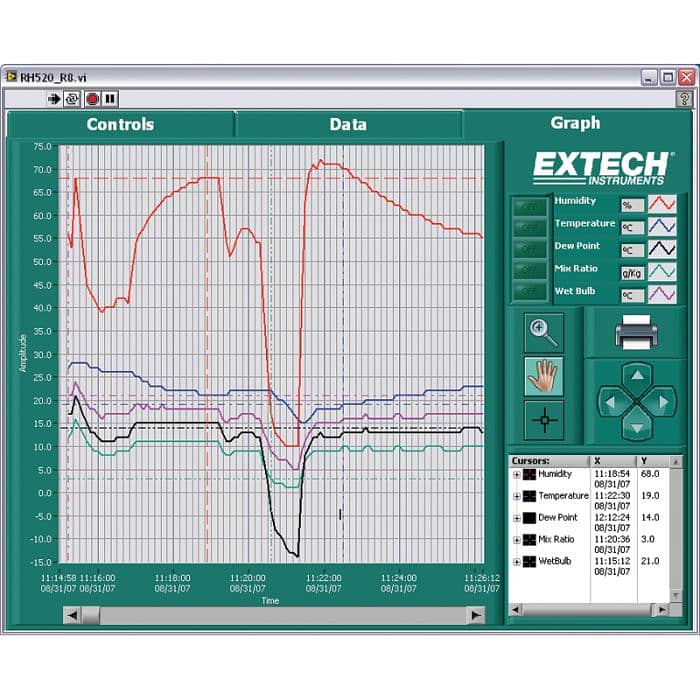The height and width of the screenshot is (700, 700).
Task: Click the Y column header
Action: pyautogui.click(x=654, y=461)
